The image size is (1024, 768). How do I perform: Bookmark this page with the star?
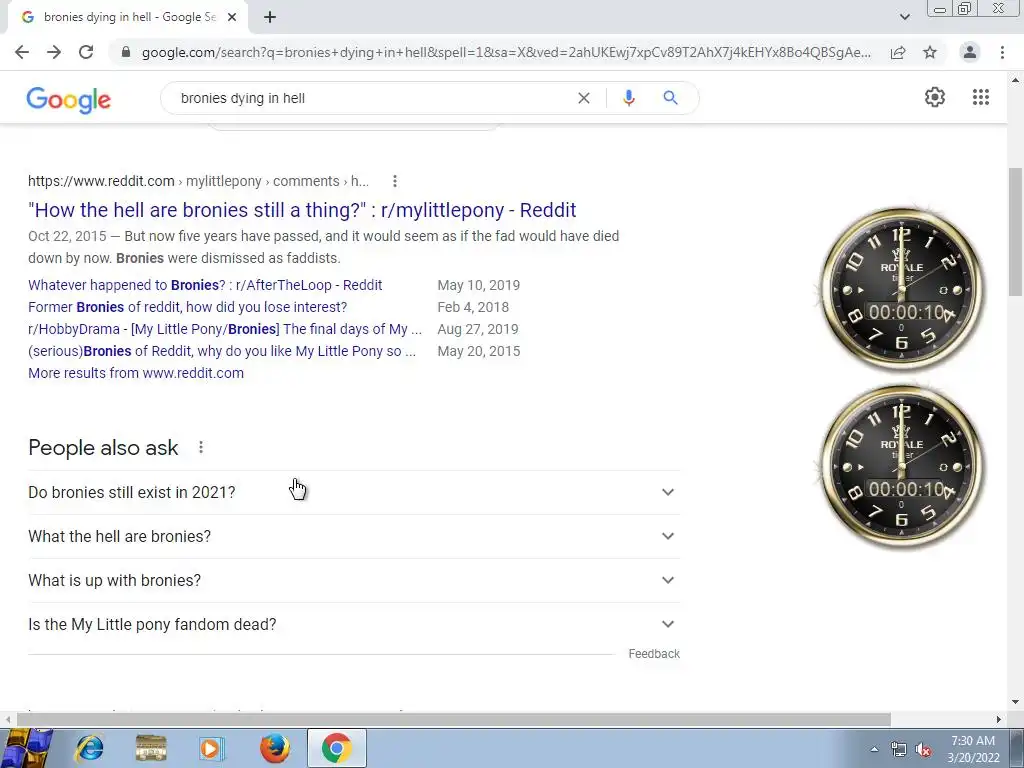[x=930, y=52]
